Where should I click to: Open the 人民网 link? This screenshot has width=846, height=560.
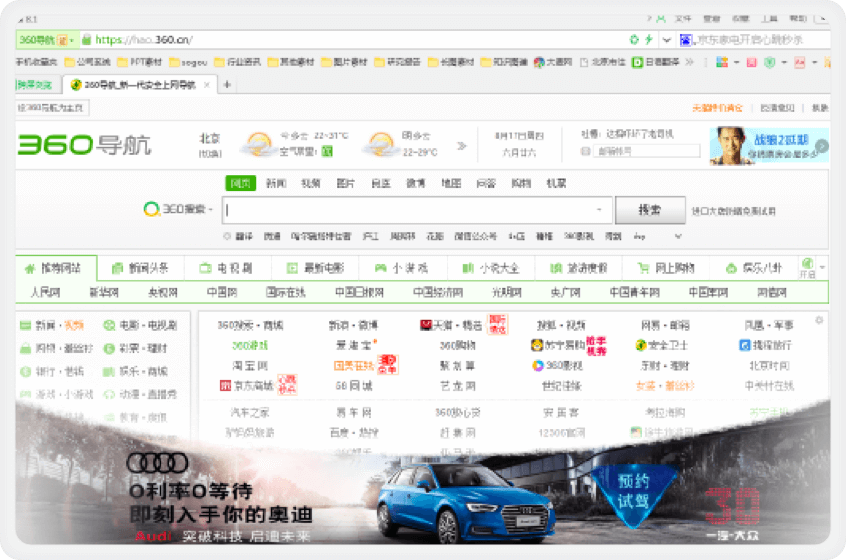tap(45, 292)
